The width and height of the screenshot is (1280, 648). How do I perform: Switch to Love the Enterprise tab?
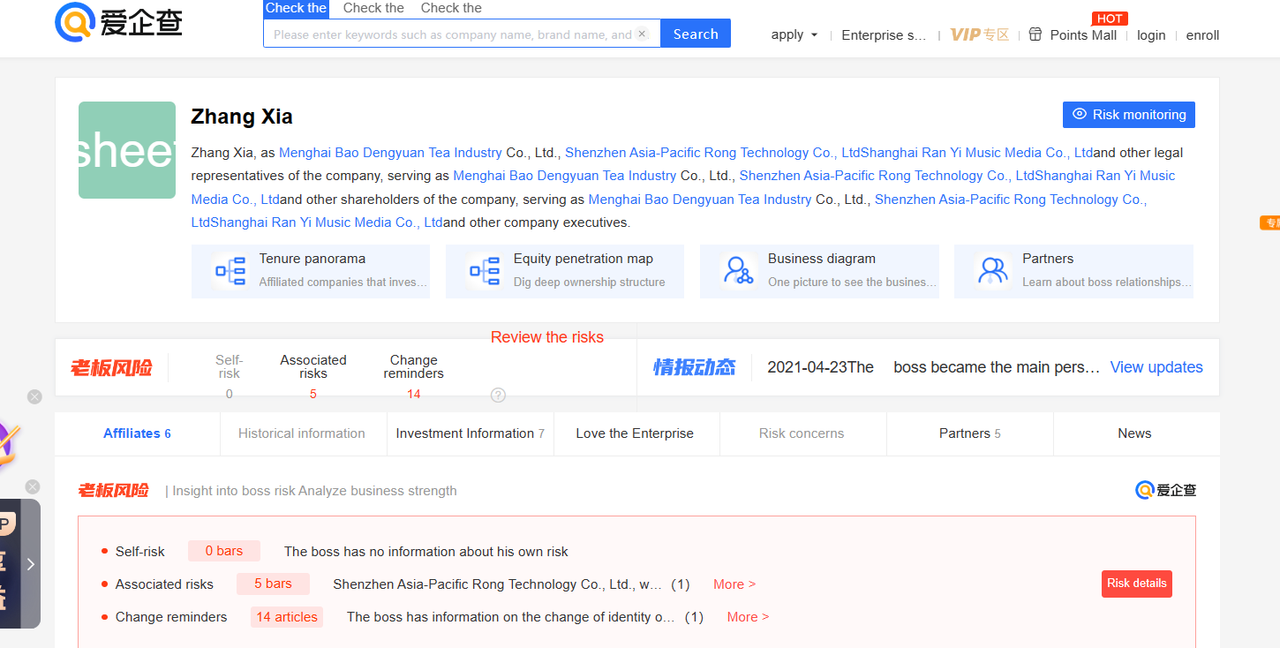(634, 433)
